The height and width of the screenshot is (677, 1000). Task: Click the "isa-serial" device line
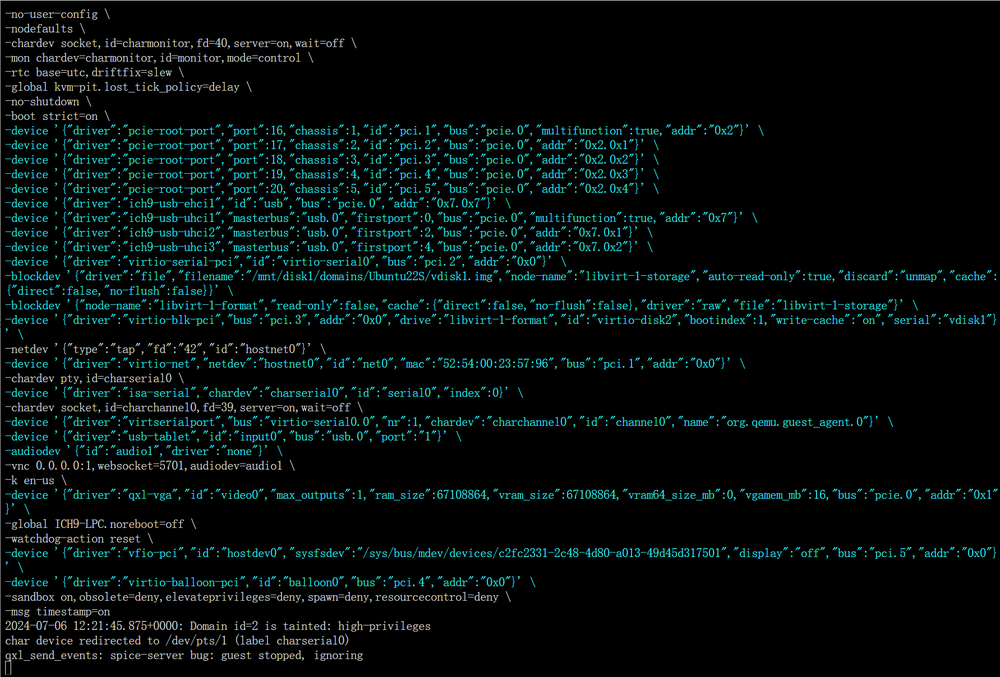pyautogui.click(x=264, y=393)
